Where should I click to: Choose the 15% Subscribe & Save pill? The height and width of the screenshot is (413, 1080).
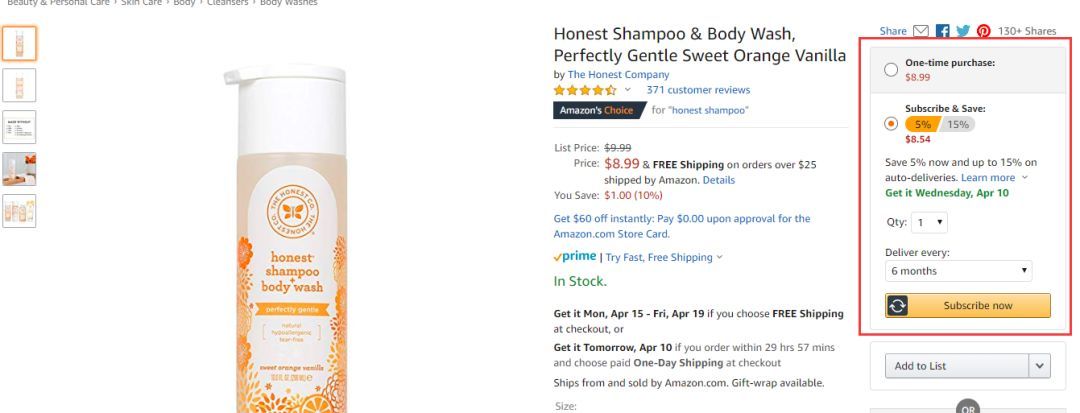point(958,124)
